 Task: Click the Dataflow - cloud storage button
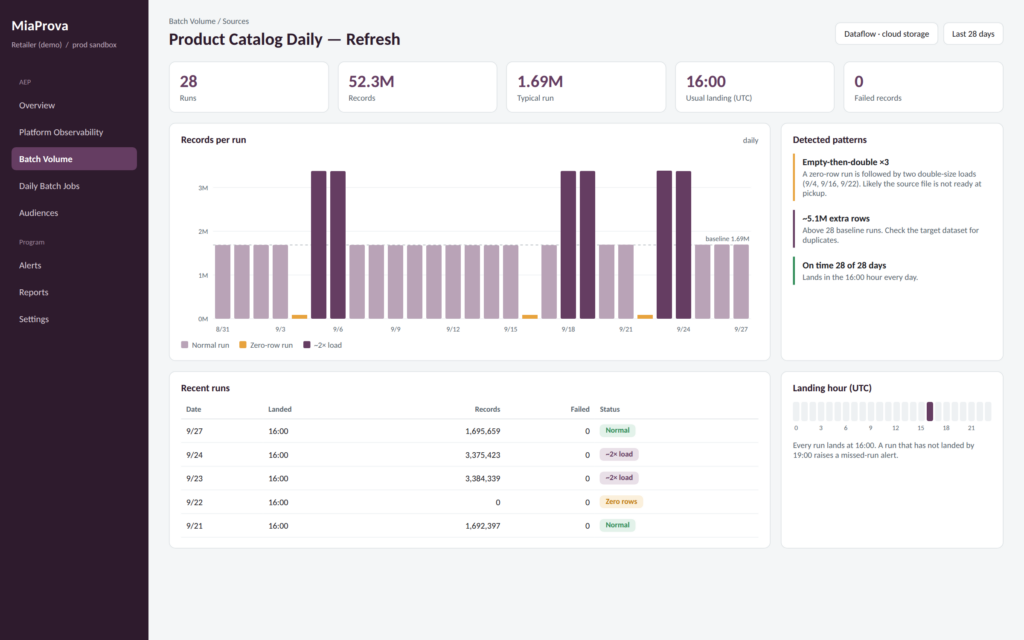click(886, 34)
